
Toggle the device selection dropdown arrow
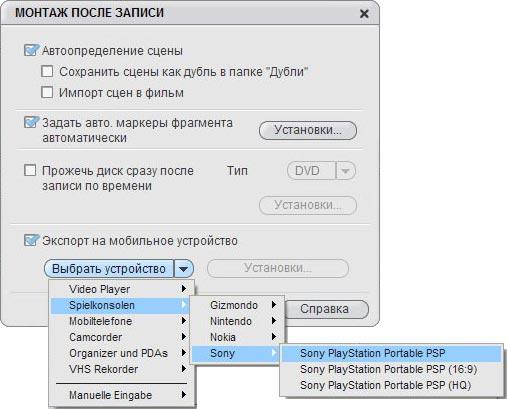pyautogui.click(x=184, y=269)
